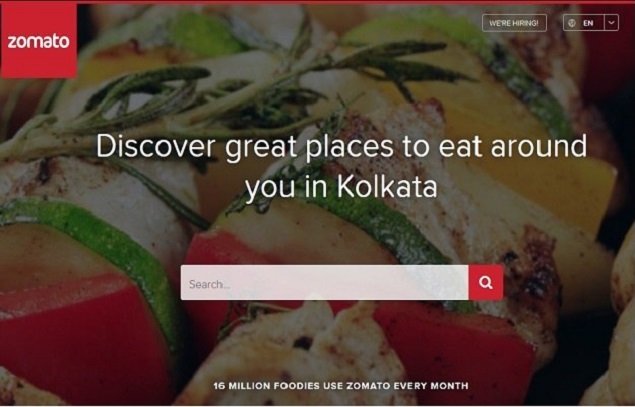Image resolution: width=635 pixels, height=407 pixels.
Task: Click the word 'zomato' inside the logo
Action: point(38,41)
